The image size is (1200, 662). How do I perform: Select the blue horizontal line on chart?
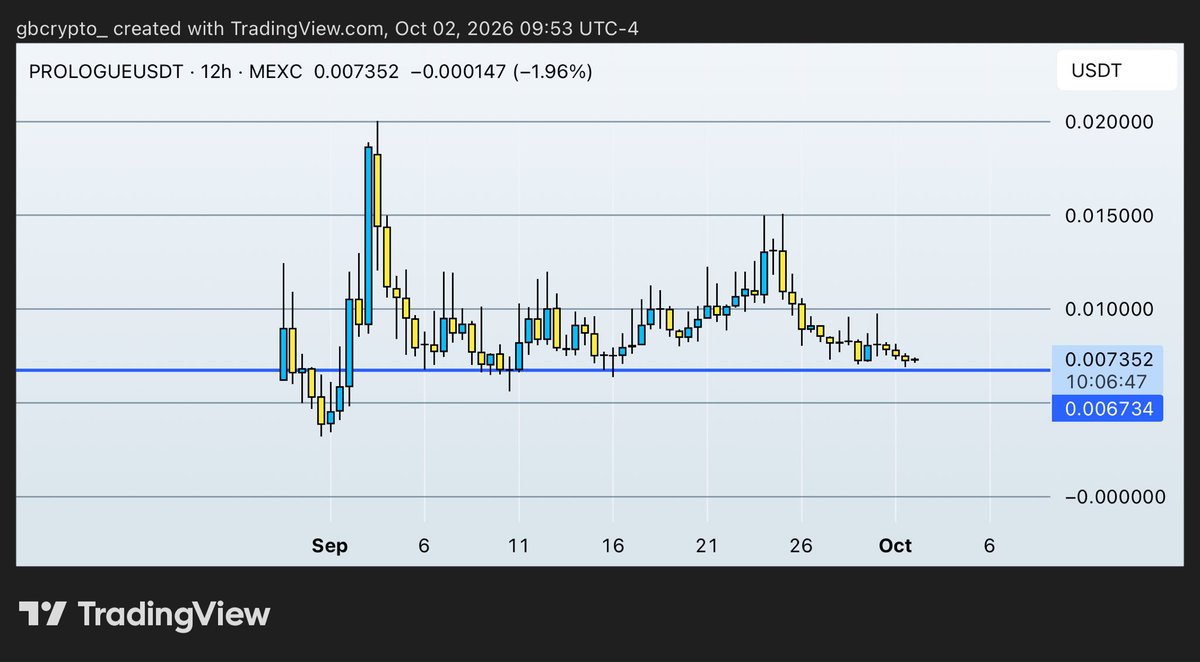(533, 370)
